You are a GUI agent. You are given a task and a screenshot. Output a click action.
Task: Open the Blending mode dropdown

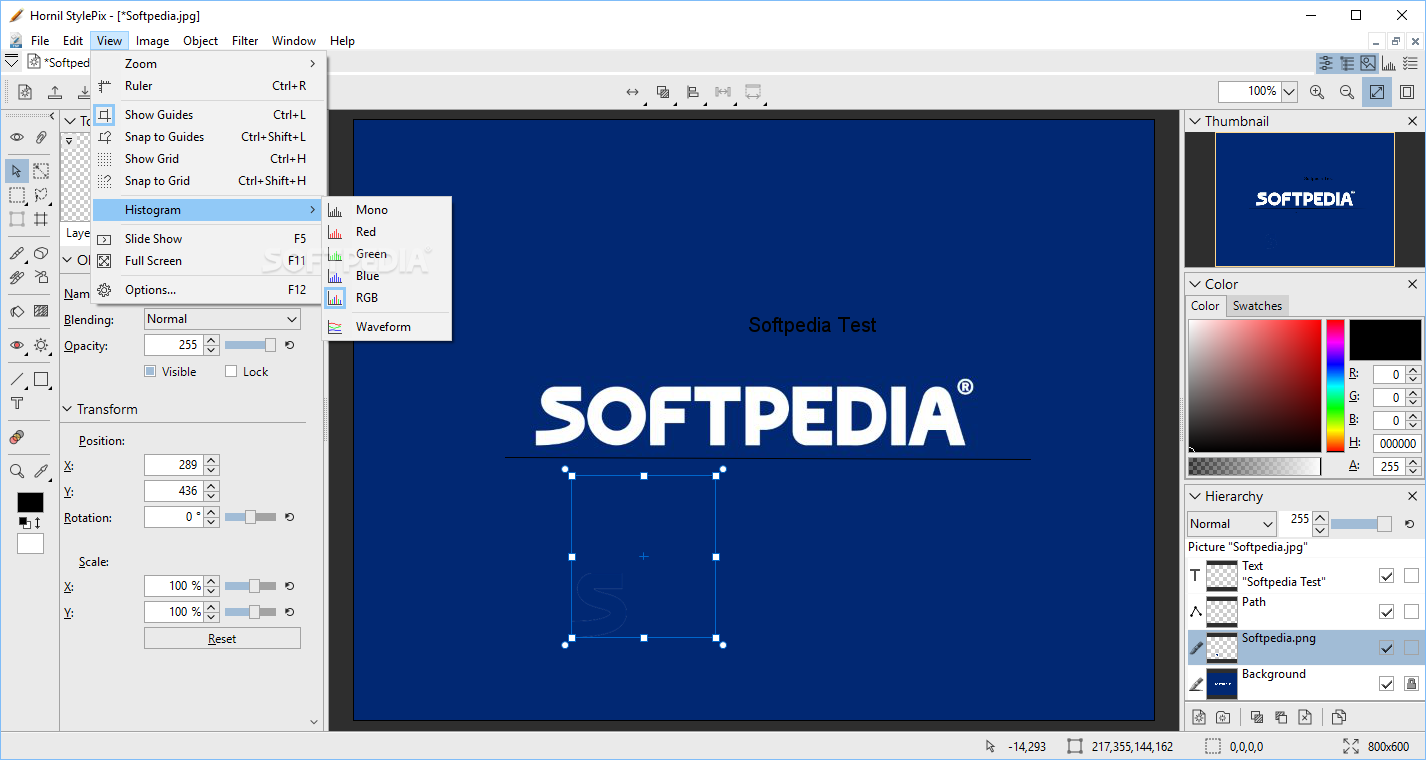click(222, 319)
